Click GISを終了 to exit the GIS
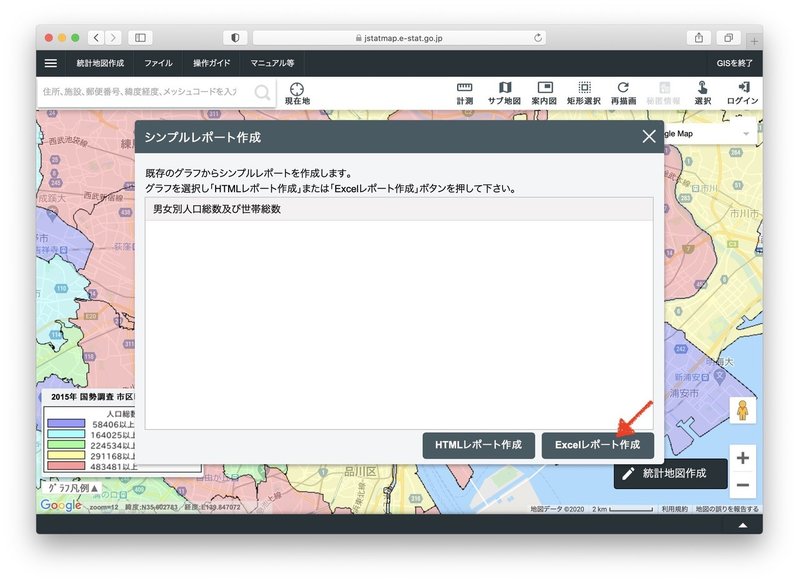This screenshot has height=583, width=800. pyautogui.click(x=734, y=63)
